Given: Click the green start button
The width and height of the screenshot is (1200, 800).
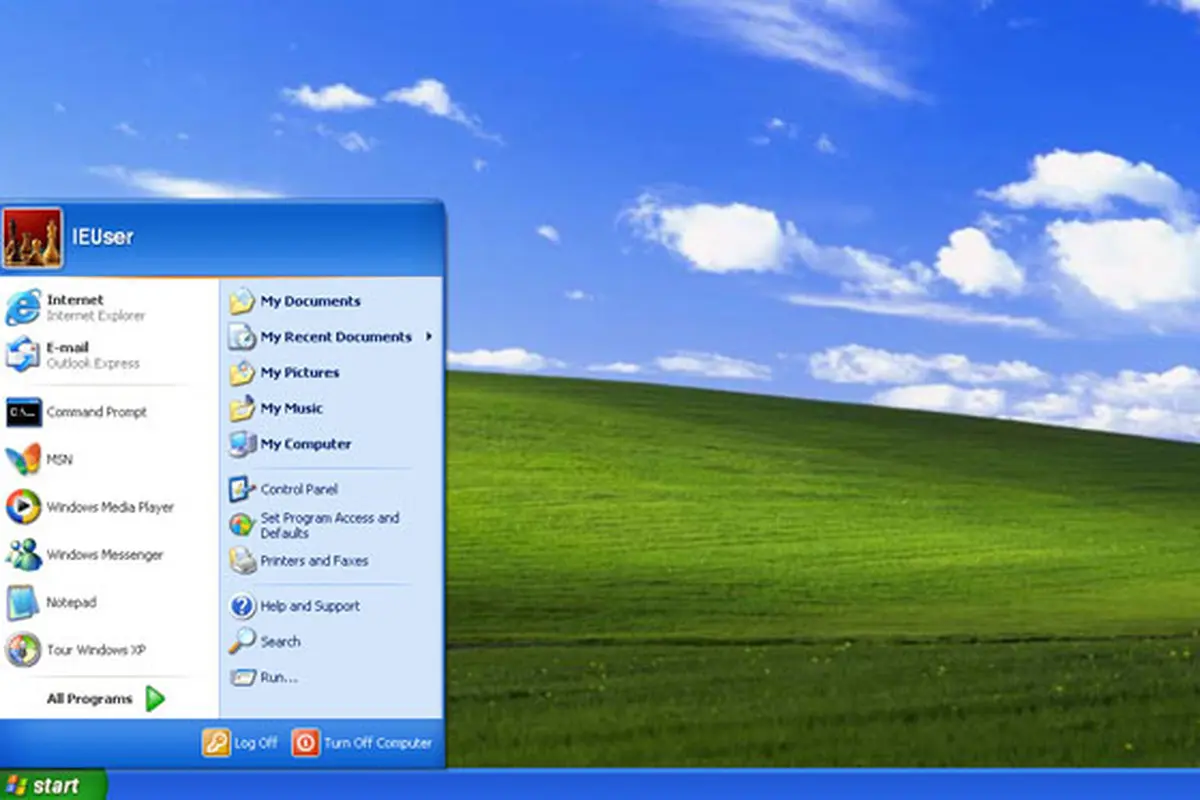Looking at the screenshot, I should pyautogui.click(x=52, y=784).
